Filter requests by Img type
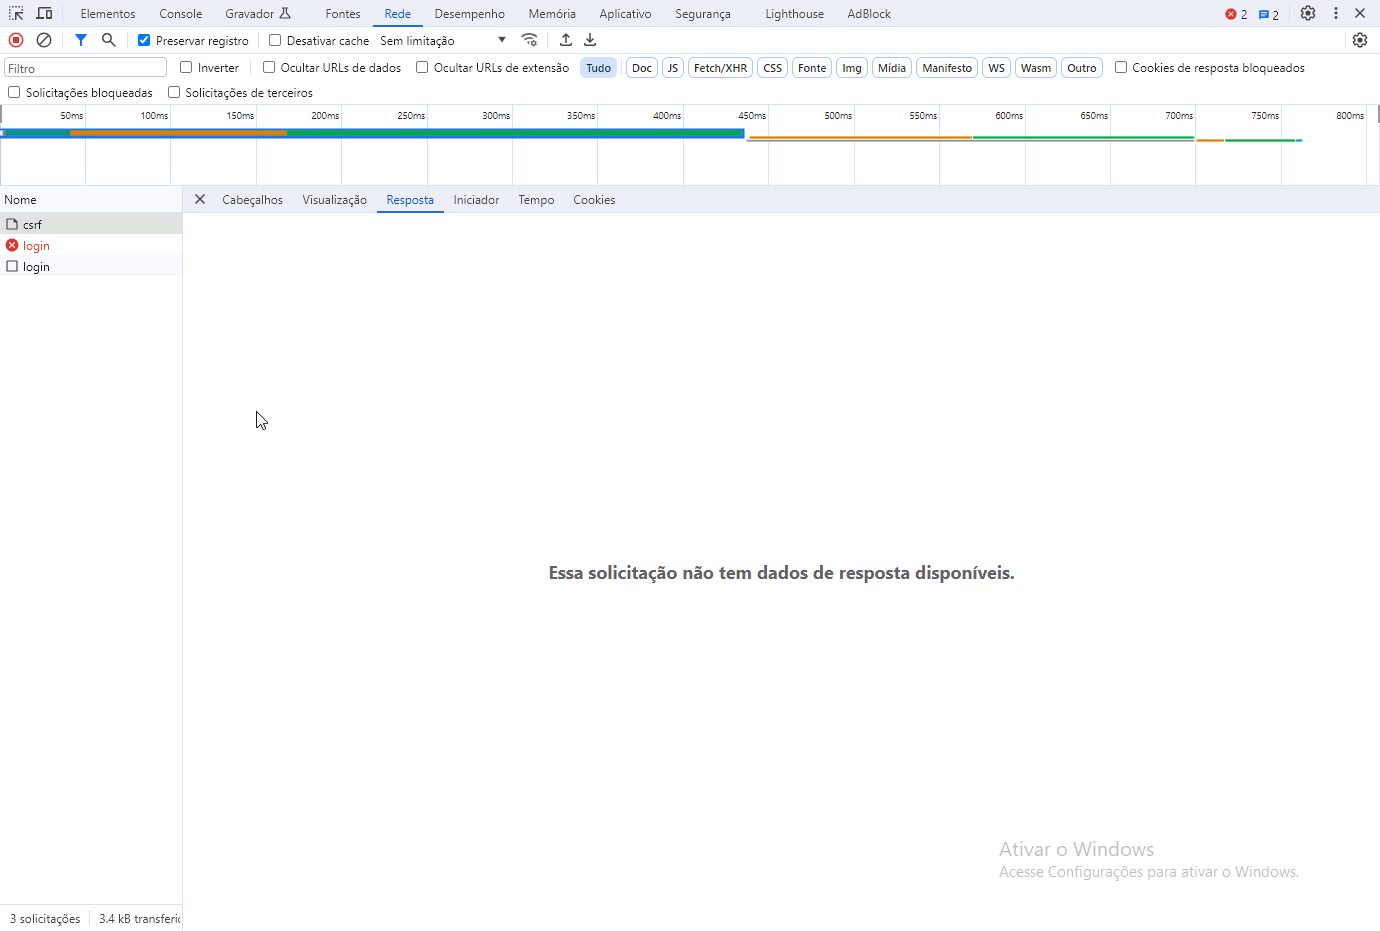The image size is (1380, 931). 852,68
